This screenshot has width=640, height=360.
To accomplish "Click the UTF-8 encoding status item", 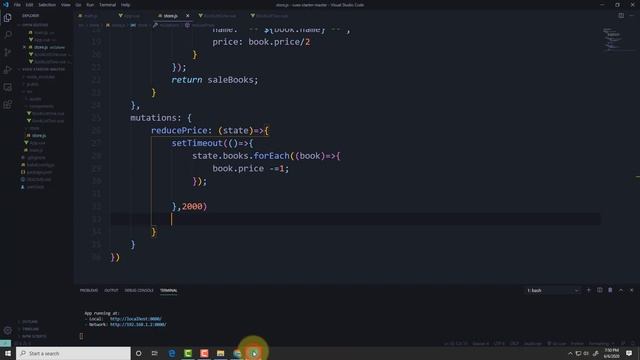I will (499, 343).
